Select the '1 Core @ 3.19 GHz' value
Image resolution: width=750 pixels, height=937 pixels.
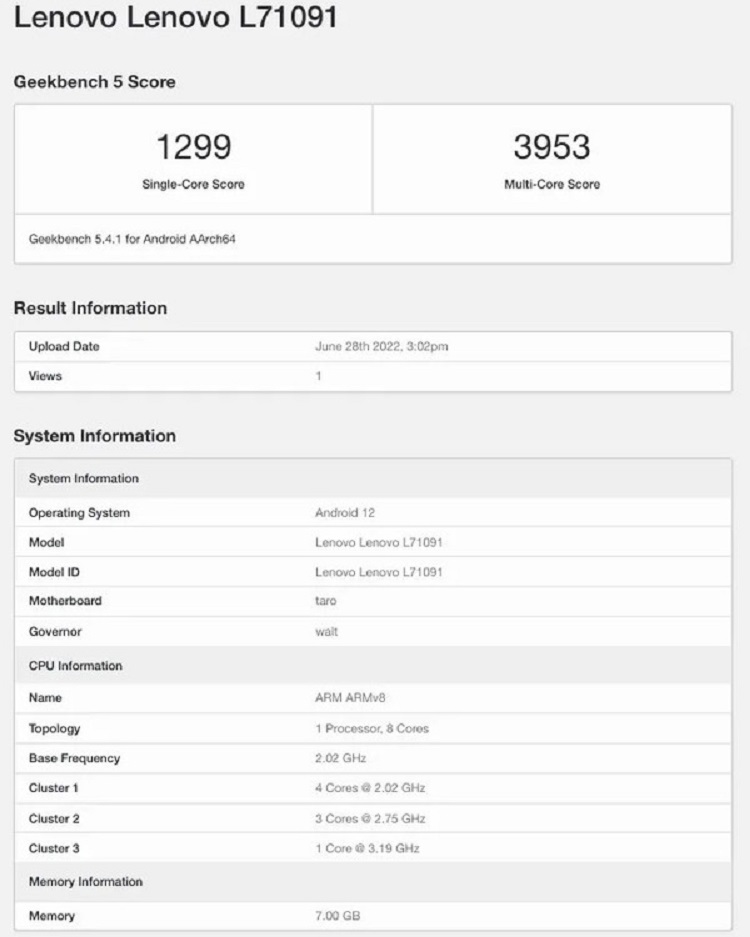(367, 849)
